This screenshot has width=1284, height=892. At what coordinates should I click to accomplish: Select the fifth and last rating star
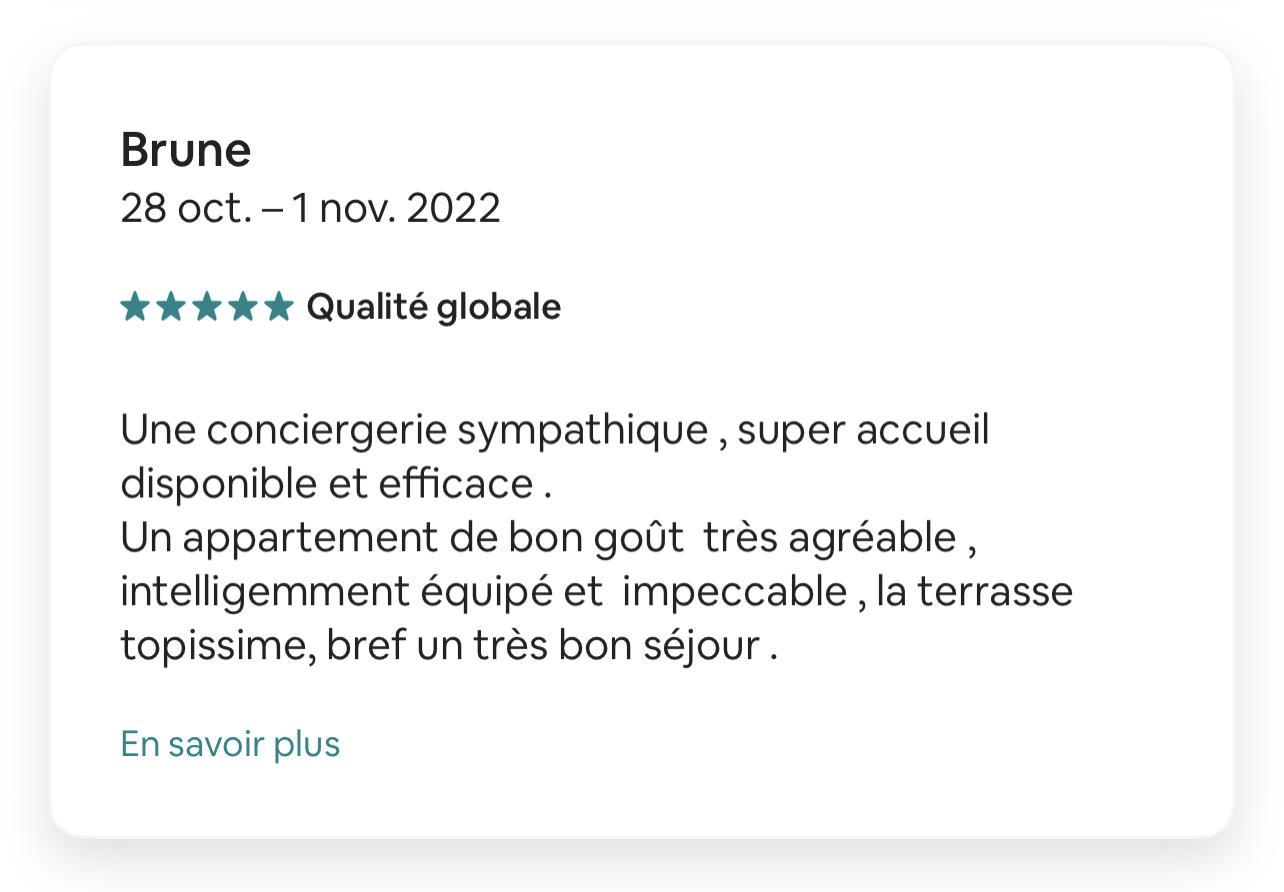(x=279, y=307)
